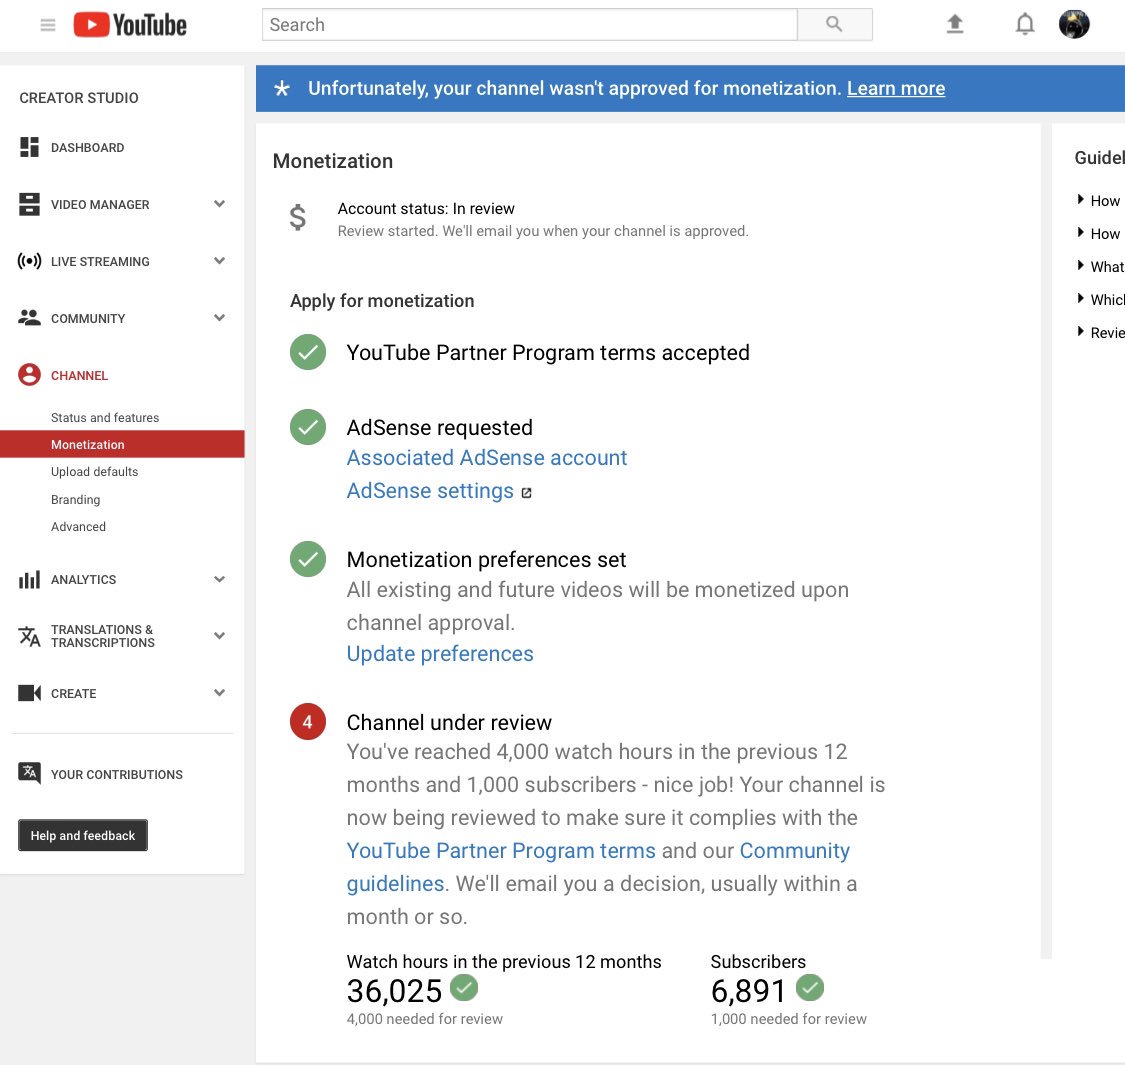This screenshot has width=1125, height=1065.
Task: Click the Translations language icon
Action: (x=29, y=636)
